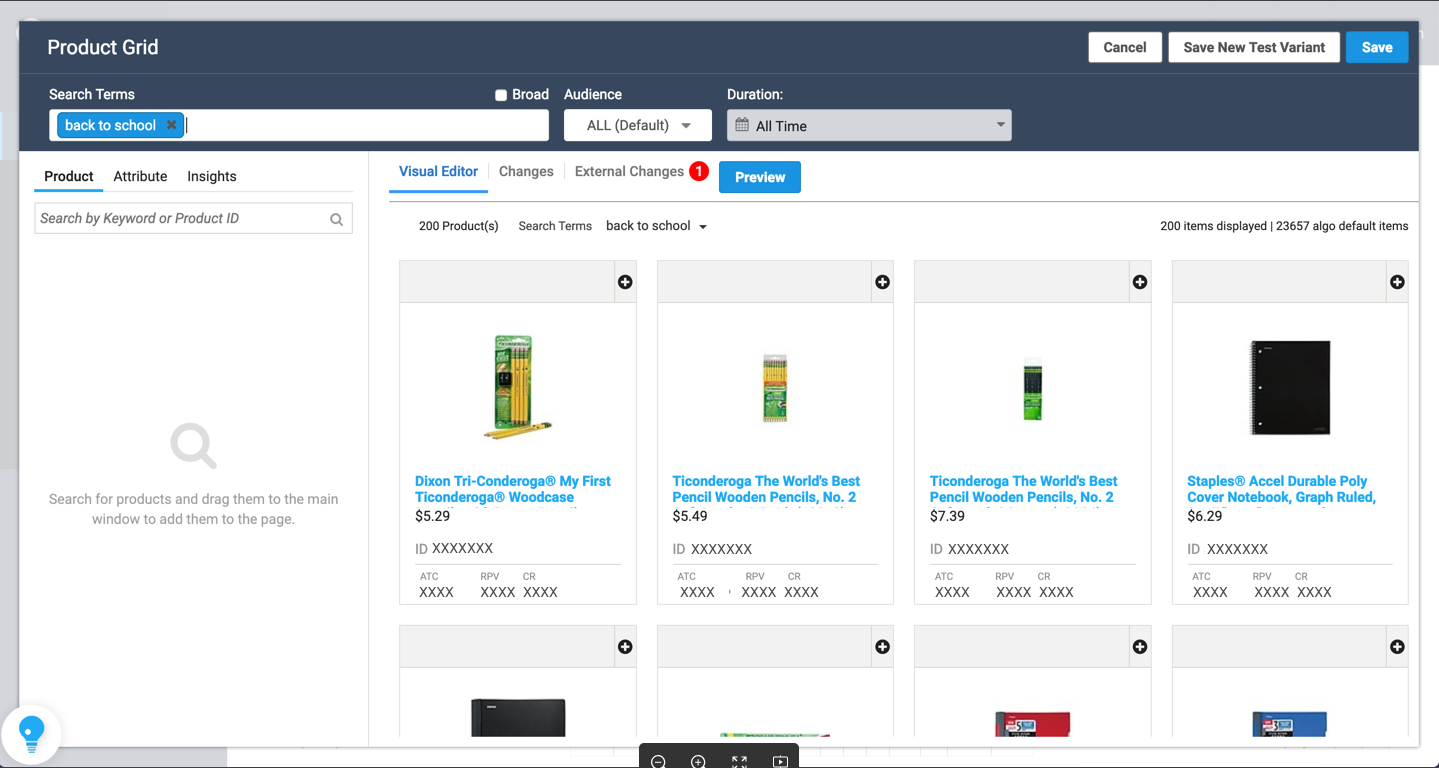This screenshot has height=768, width=1439.
Task: Select the Visual Editor tab
Action: tap(438, 171)
